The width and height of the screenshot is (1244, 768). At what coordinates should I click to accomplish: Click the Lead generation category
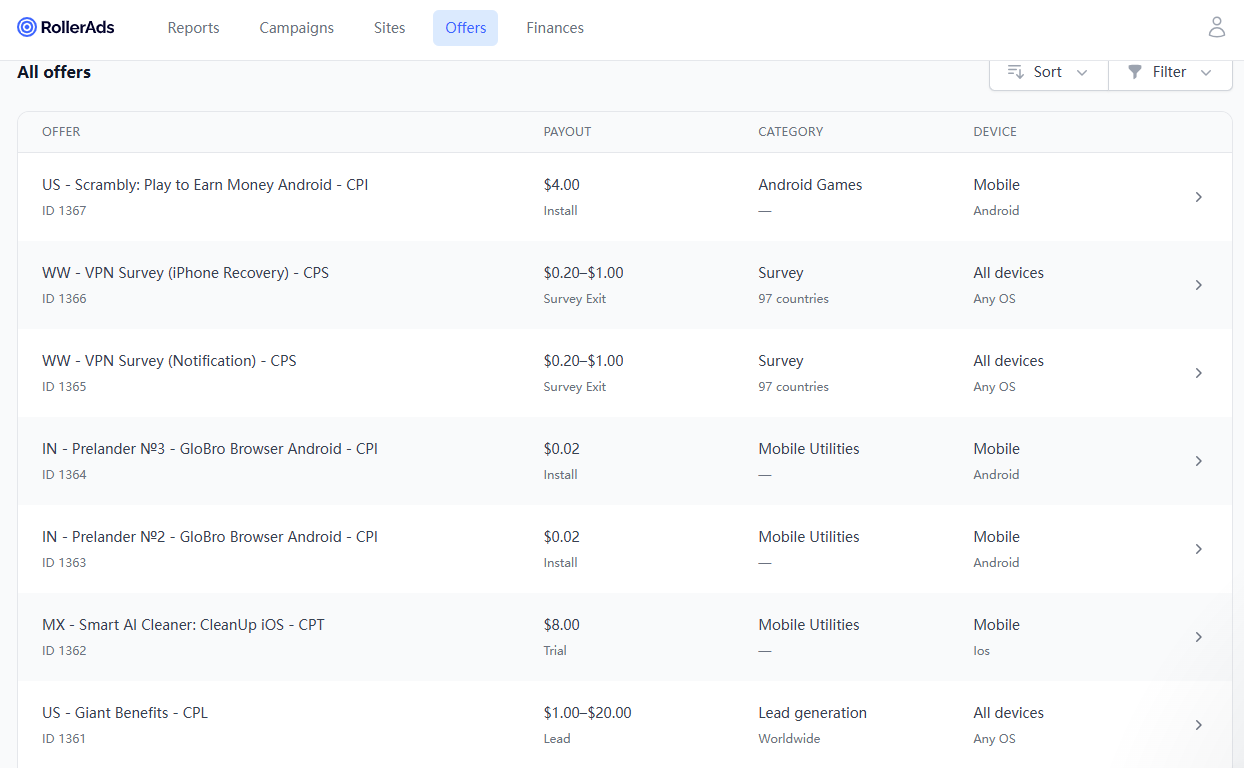pos(813,713)
